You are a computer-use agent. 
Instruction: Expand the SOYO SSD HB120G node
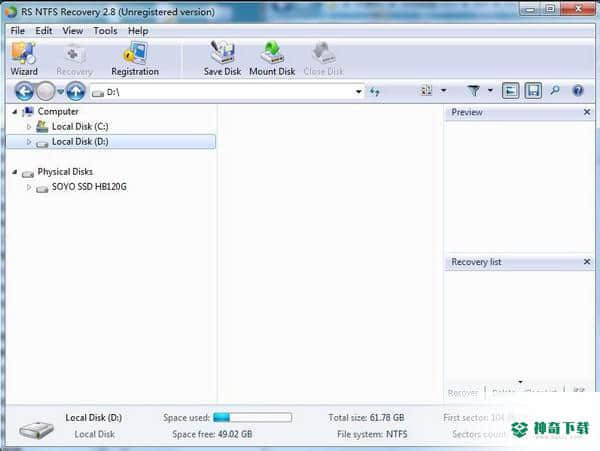pyautogui.click(x=29, y=187)
